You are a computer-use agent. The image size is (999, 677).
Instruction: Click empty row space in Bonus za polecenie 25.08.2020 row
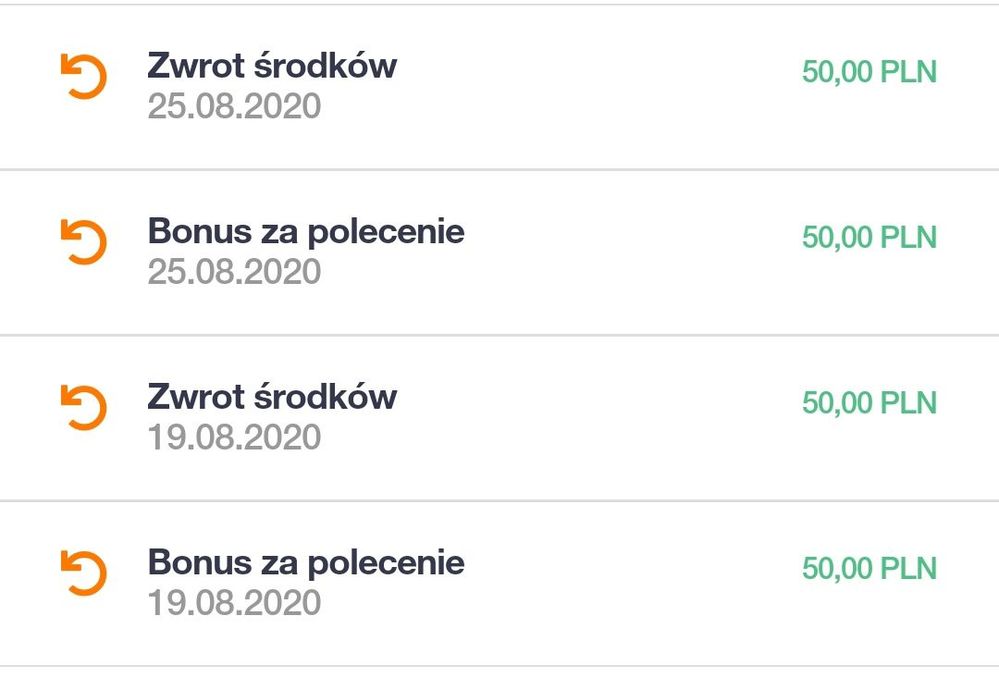tap(630, 251)
